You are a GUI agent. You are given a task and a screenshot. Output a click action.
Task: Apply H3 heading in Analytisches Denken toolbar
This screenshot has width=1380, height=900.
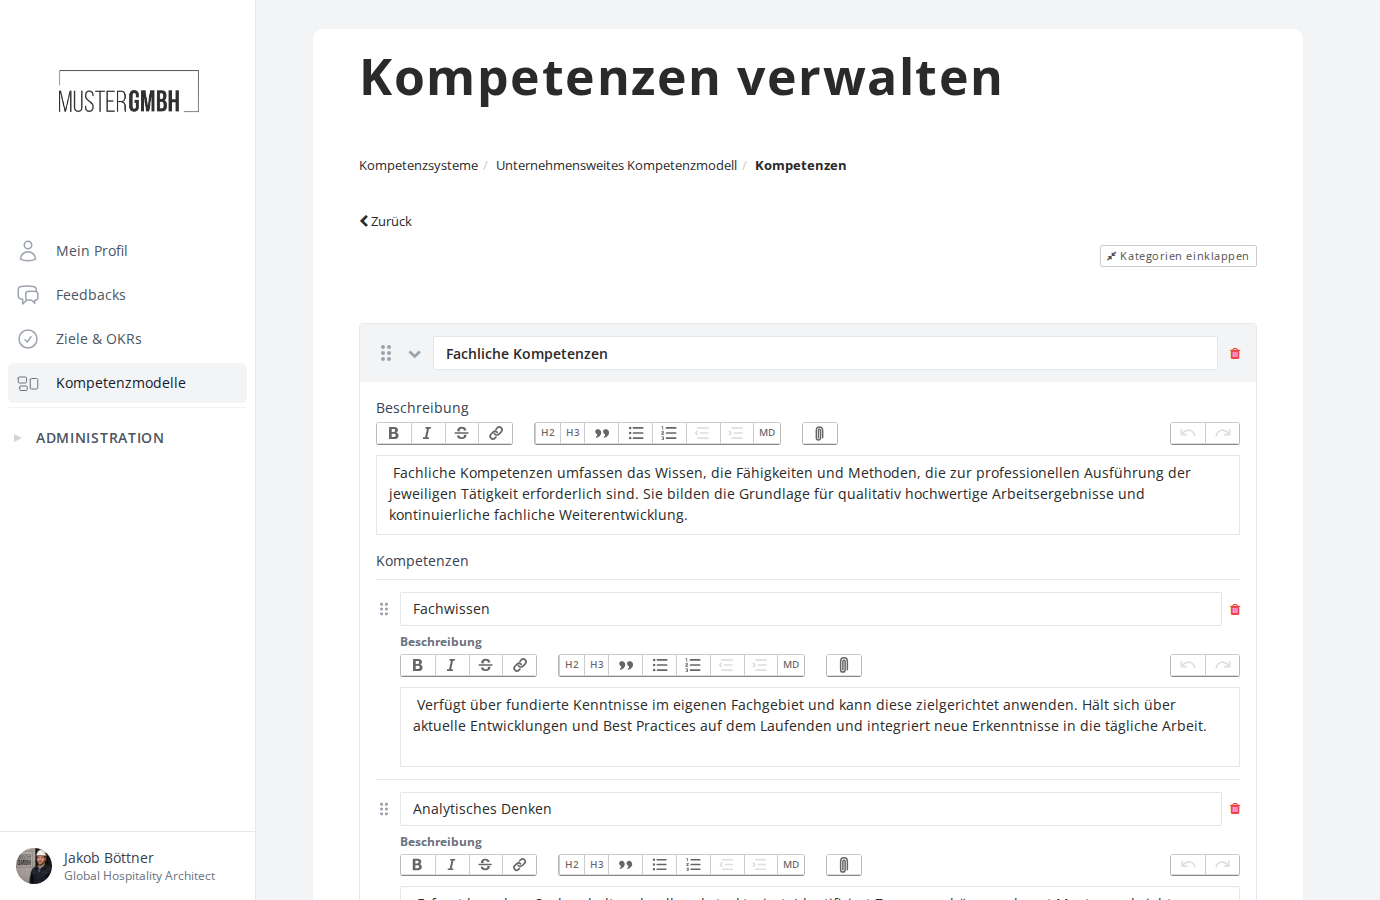coord(597,865)
